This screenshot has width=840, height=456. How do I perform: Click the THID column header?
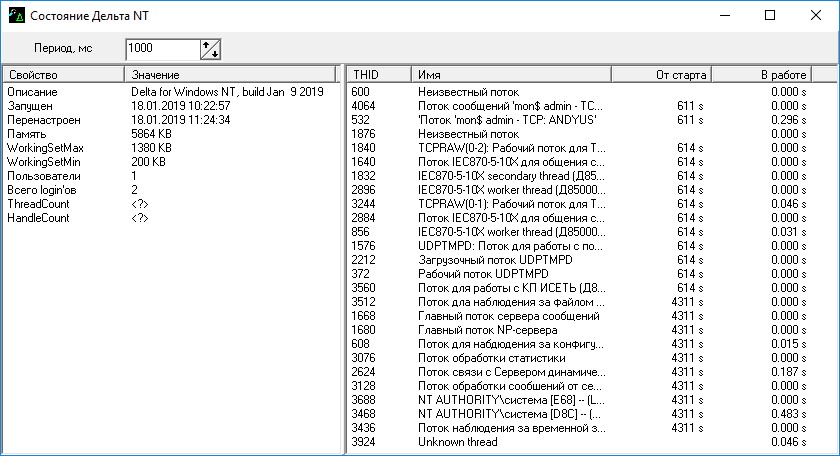tap(378, 75)
